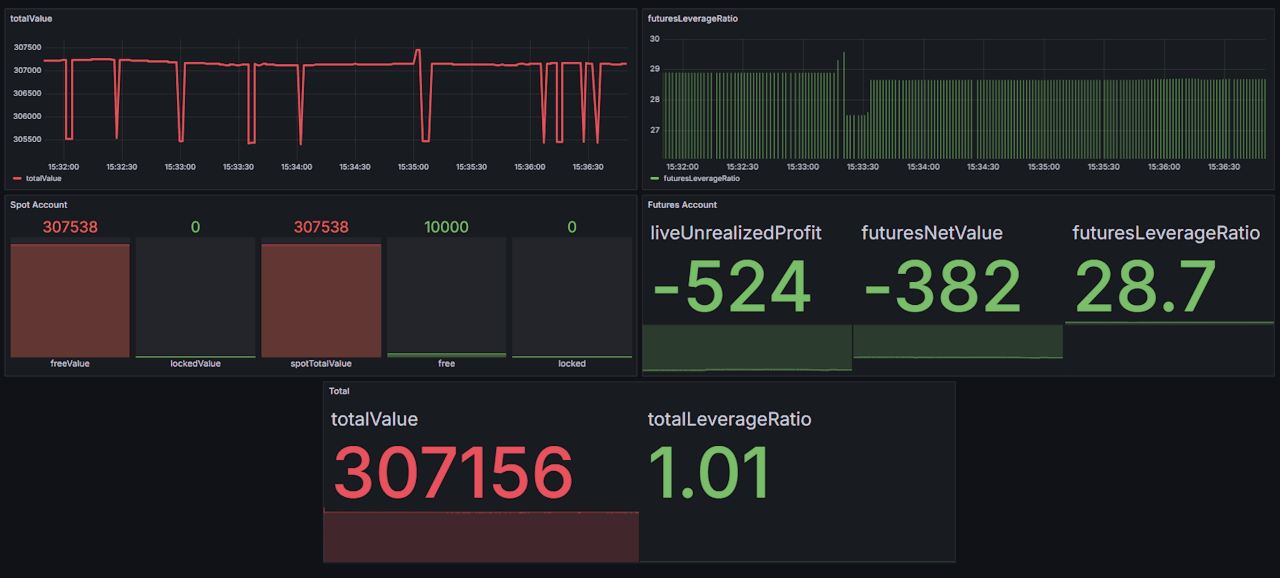Viewport: 1280px width, 578px height.
Task: Click 15:32:00 time tick in totalValue chart
Action: pos(63,167)
